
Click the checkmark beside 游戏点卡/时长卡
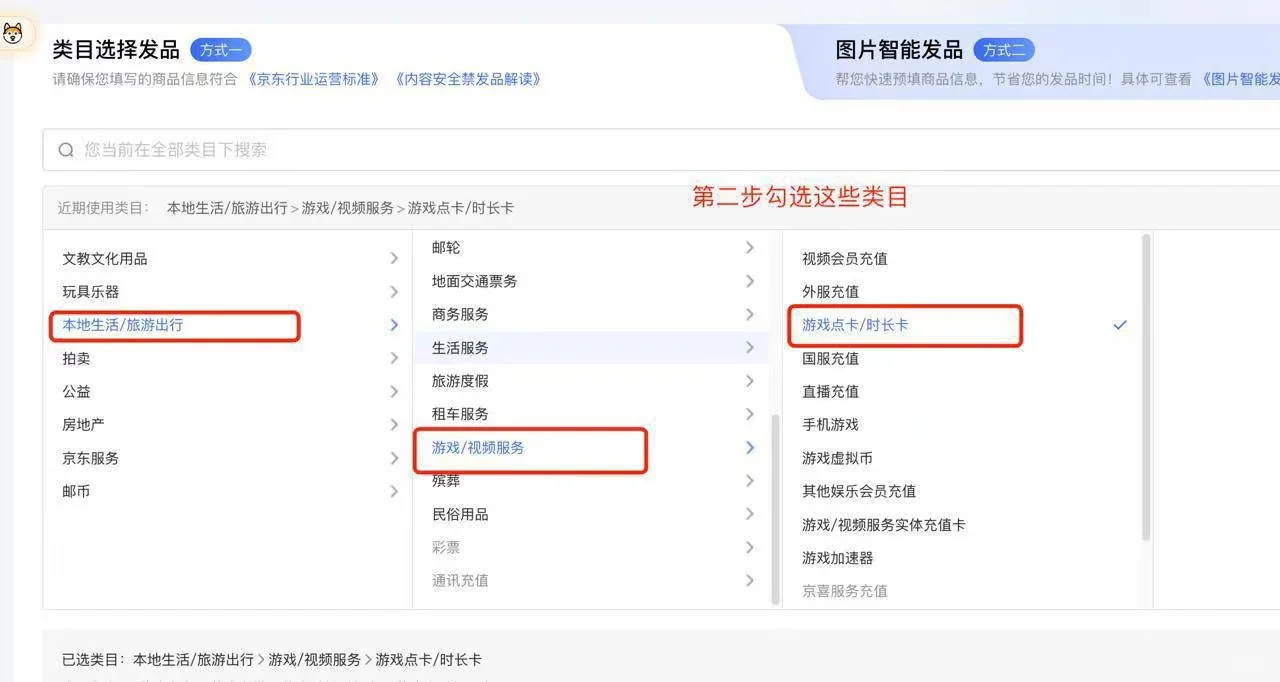click(1120, 325)
